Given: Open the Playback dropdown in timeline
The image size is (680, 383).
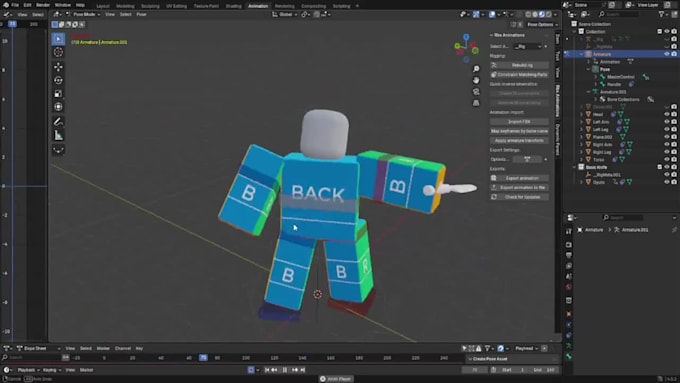Looking at the screenshot, I should (28, 370).
